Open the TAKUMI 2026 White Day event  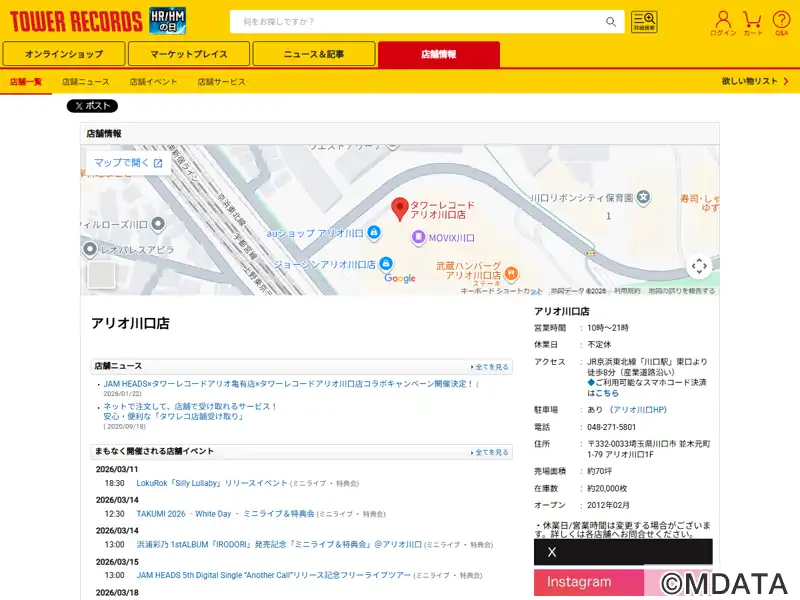(225, 514)
